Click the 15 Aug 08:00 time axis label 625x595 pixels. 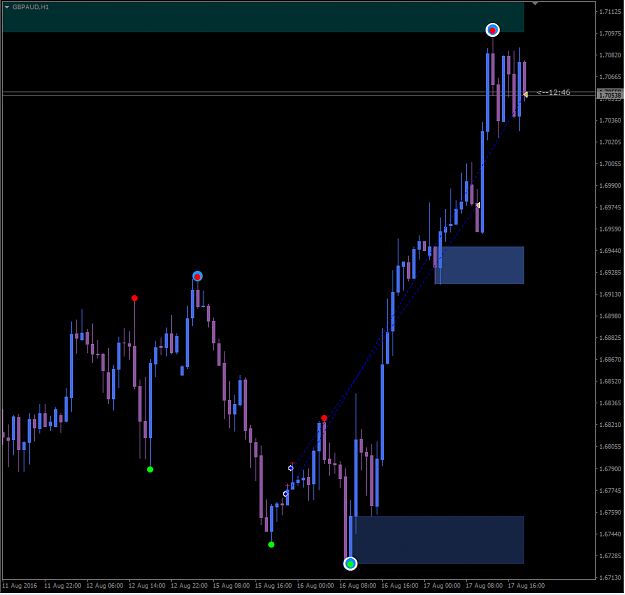click(231, 585)
